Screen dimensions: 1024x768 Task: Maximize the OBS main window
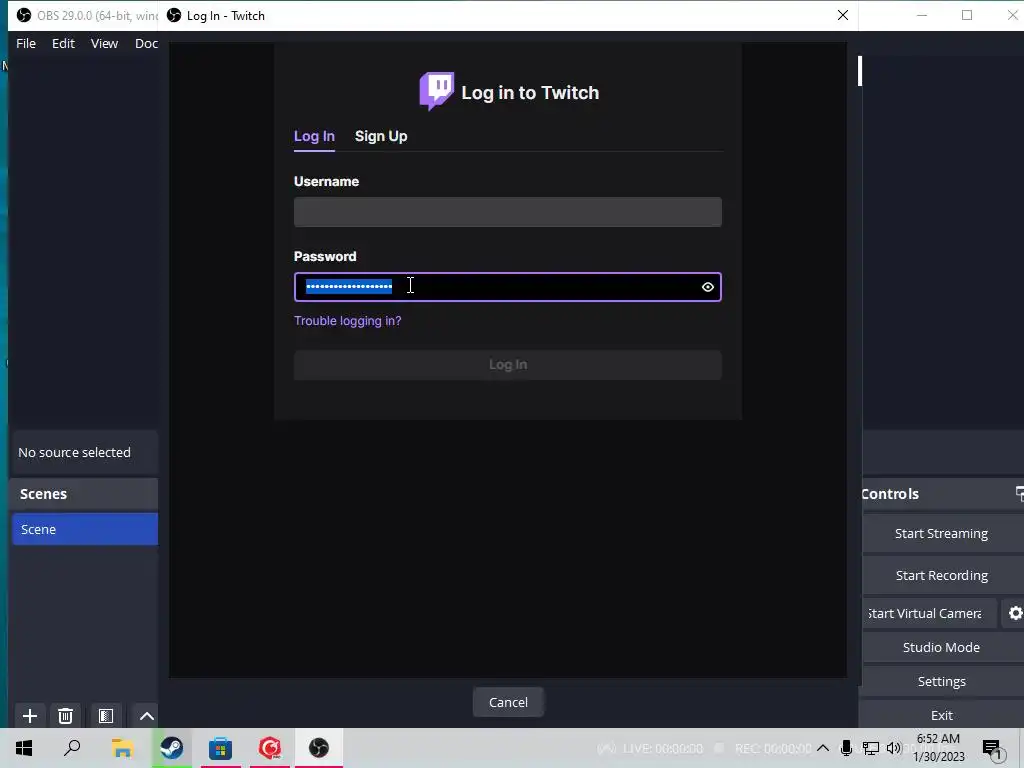pyautogui.click(x=967, y=15)
